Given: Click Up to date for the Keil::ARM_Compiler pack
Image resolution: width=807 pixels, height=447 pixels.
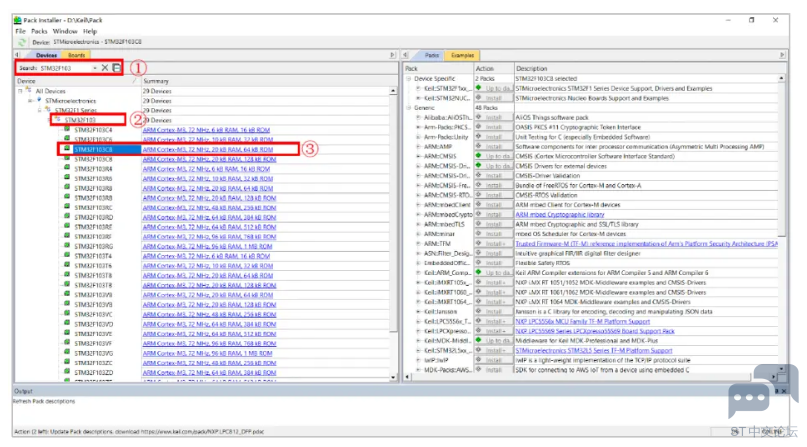Looking at the screenshot, I should click(x=494, y=273).
